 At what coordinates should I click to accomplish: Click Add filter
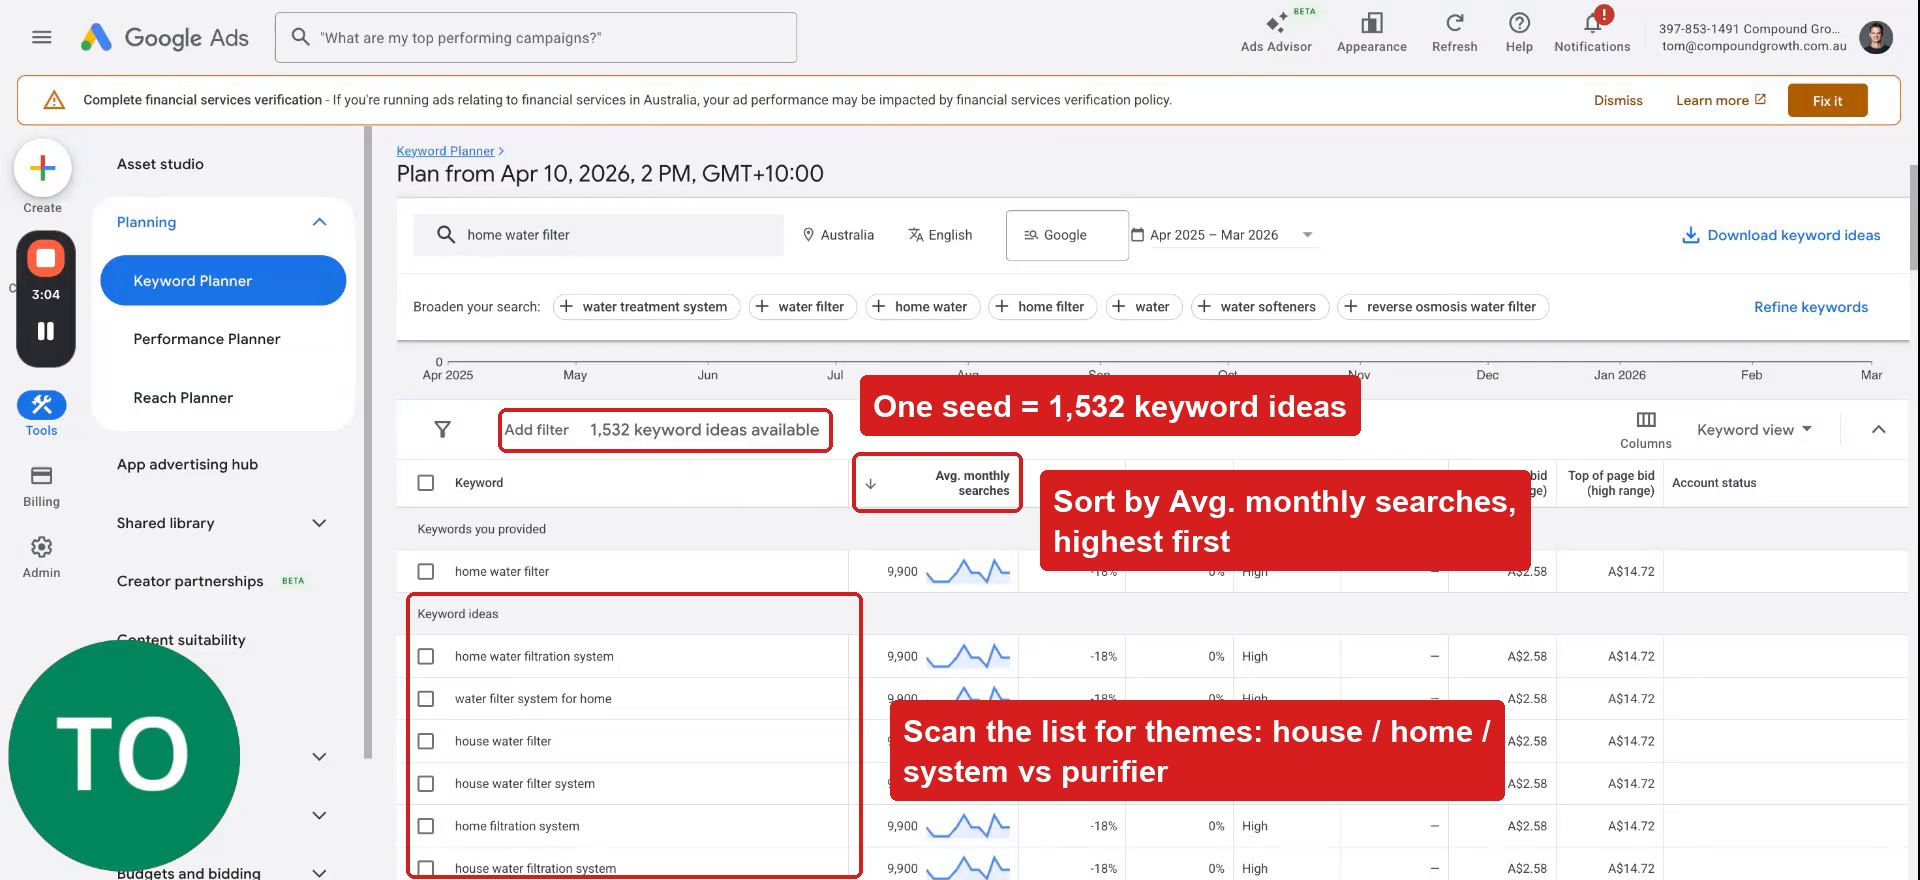pyautogui.click(x=536, y=430)
